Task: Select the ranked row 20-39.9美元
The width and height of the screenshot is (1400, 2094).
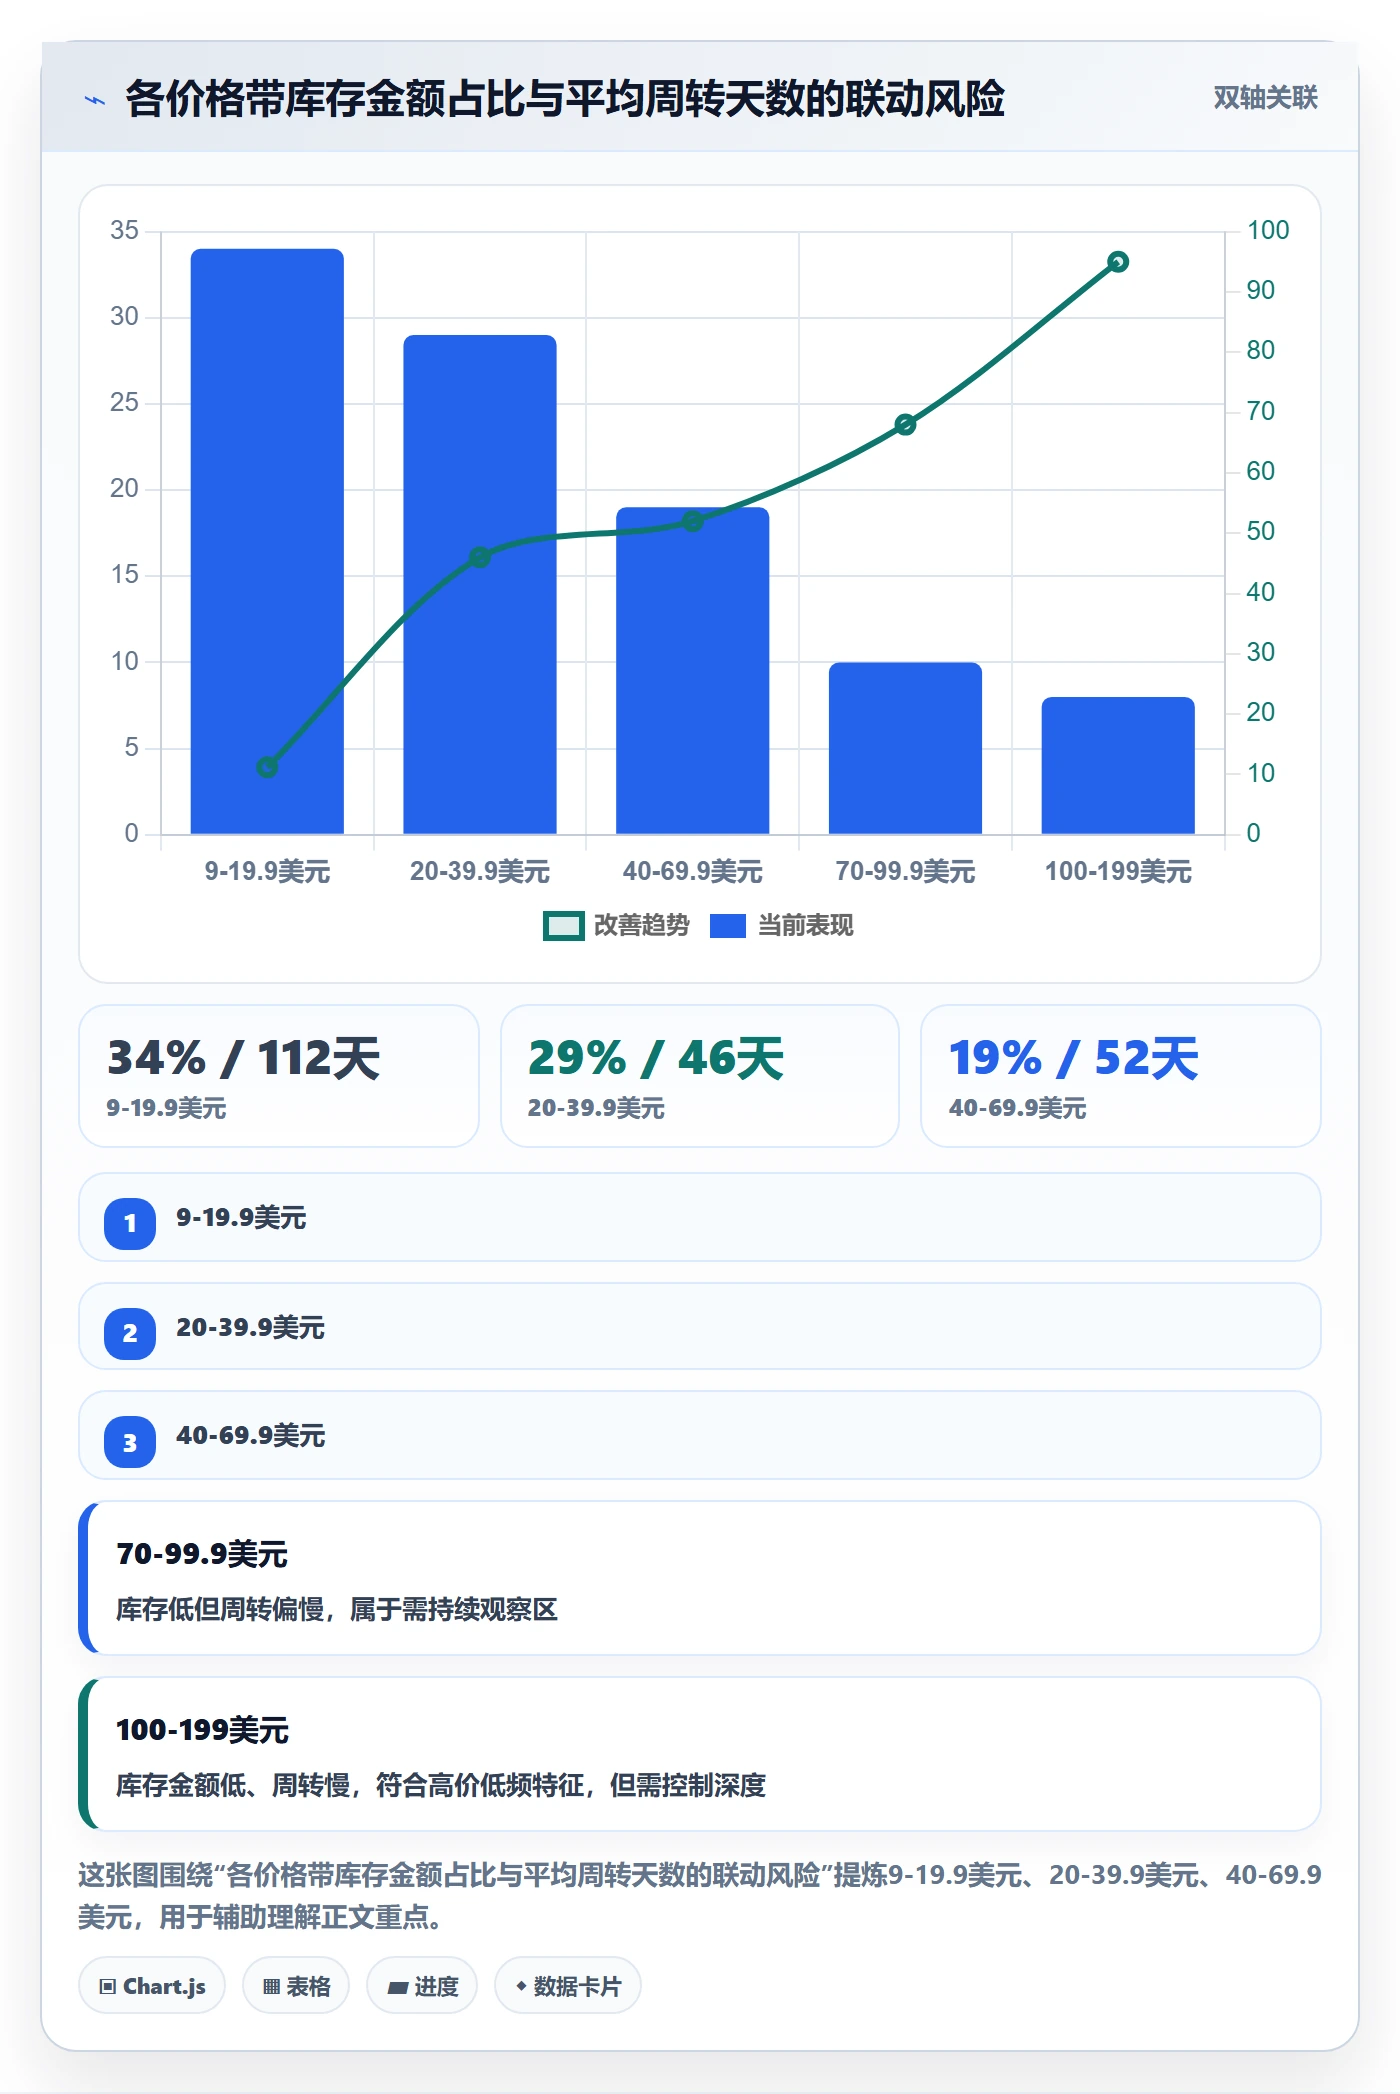Action: point(700,1327)
